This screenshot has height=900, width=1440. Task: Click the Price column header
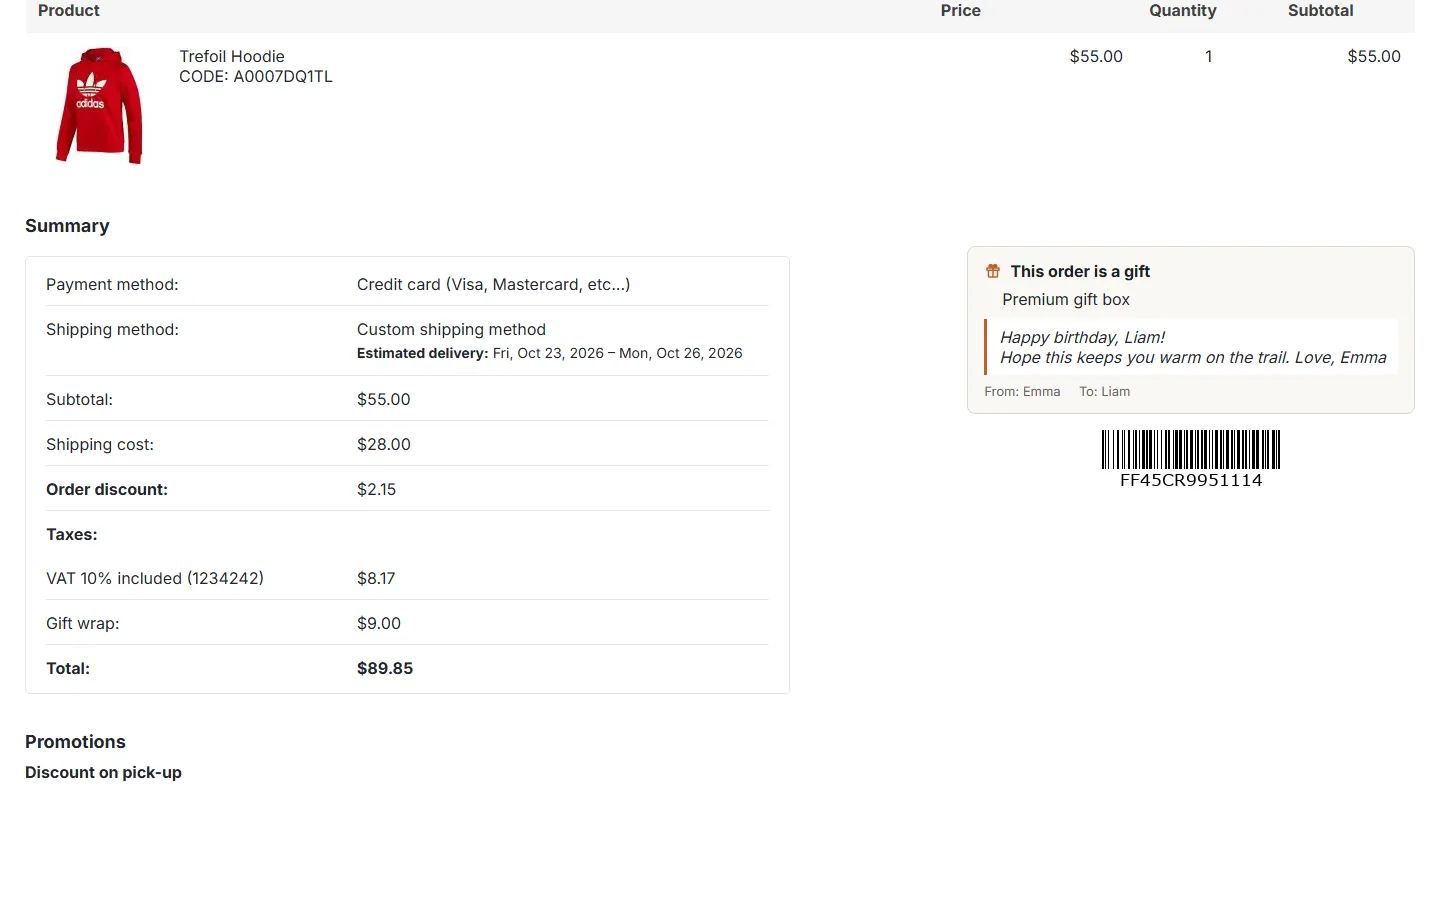pyautogui.click(x=960, y=10)
